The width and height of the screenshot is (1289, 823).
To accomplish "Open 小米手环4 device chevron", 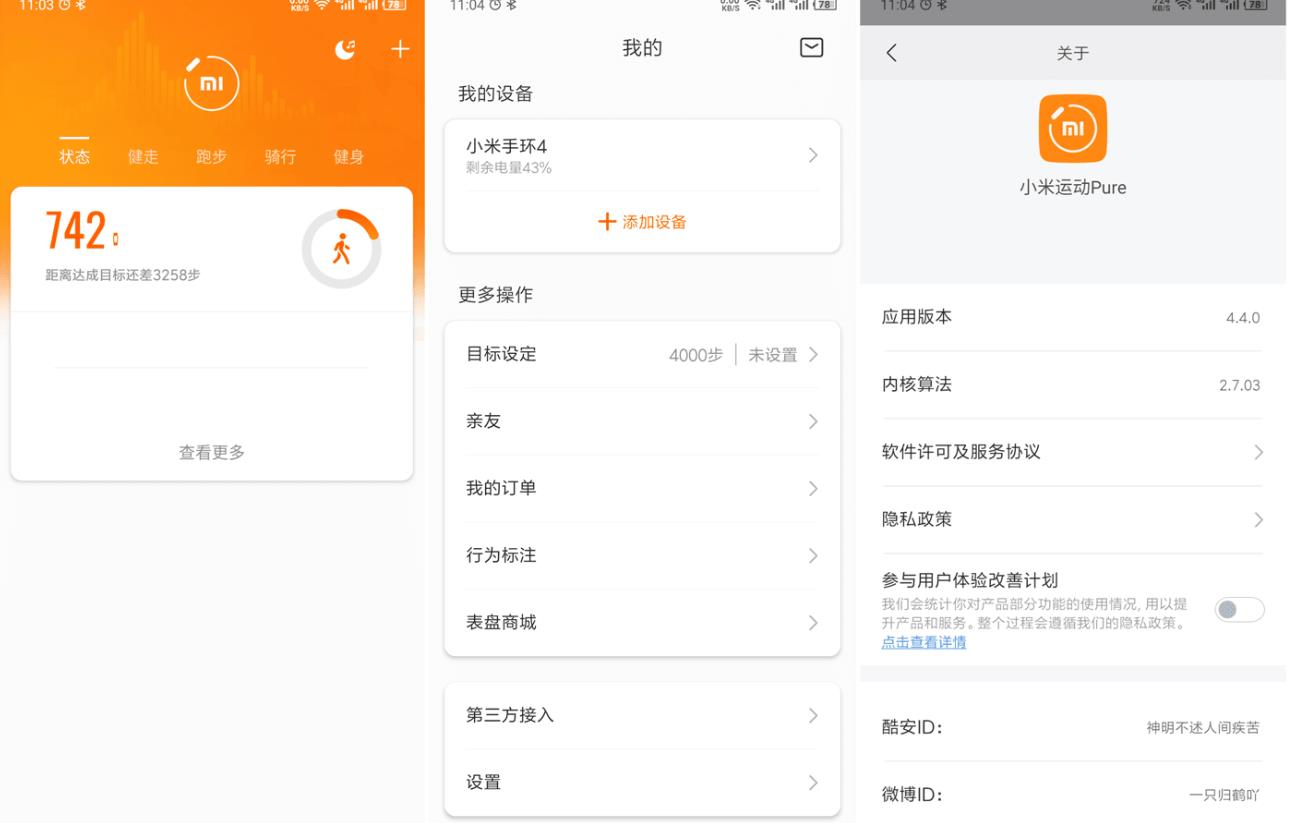I will coord(813,155).
